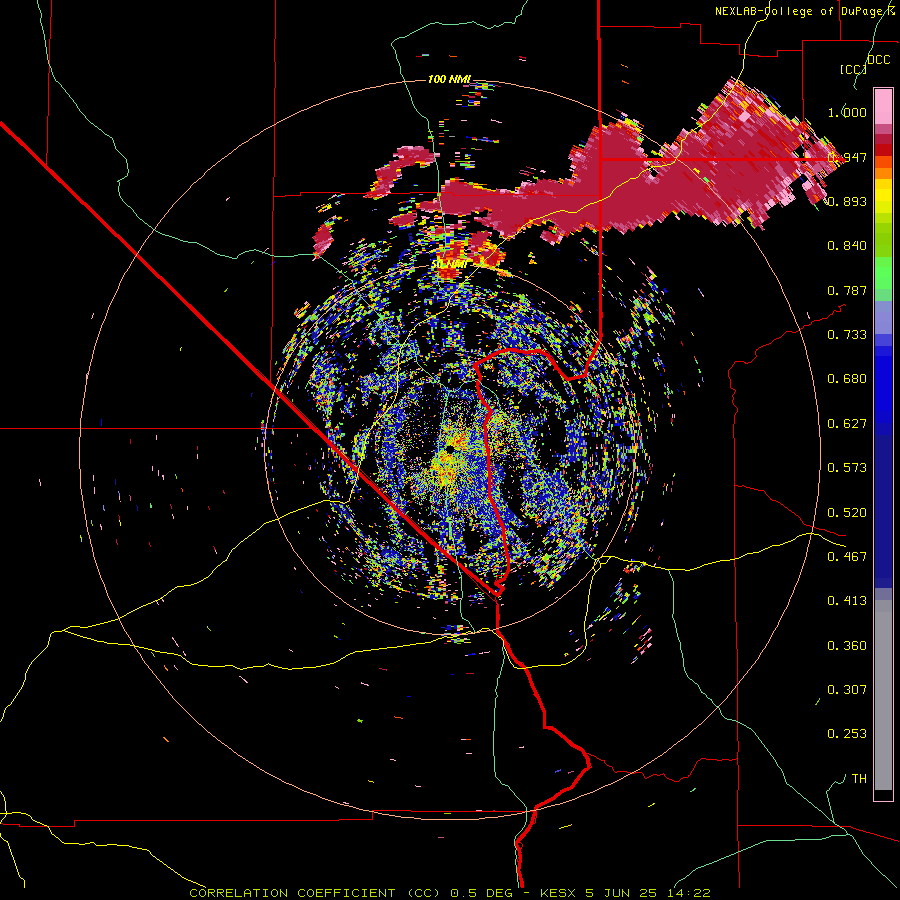Click the [CC] legend title

coord(854,69)
